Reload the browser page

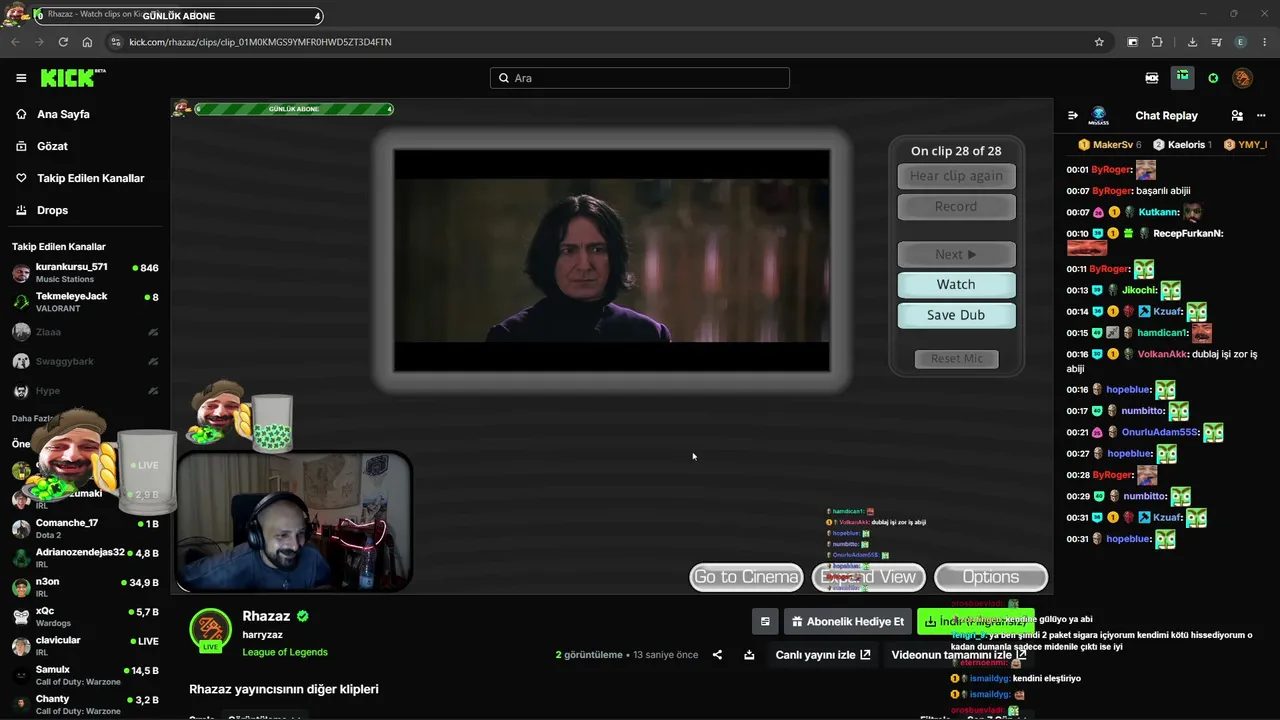[x=63, y=42]
